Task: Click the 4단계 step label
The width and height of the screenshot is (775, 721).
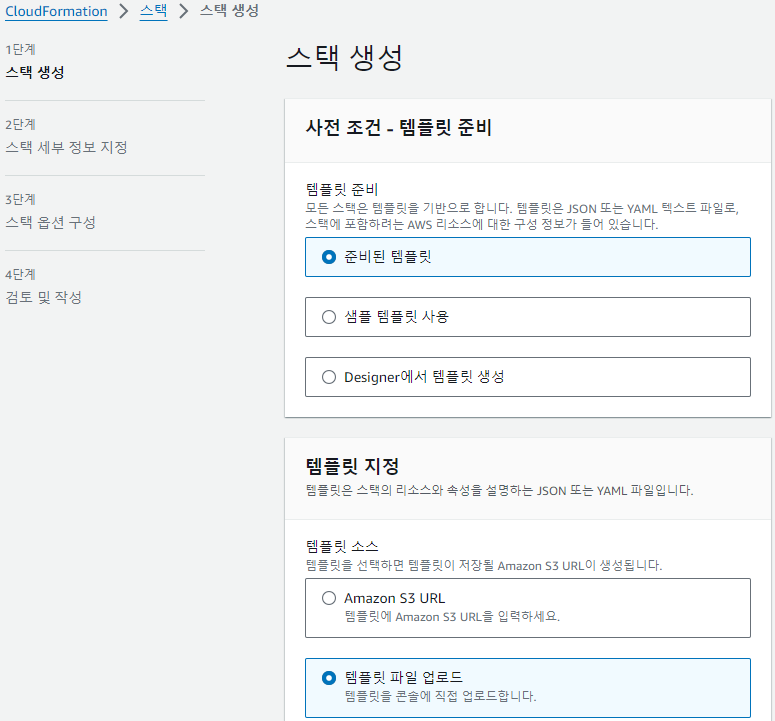Action: tap(20, 274)
